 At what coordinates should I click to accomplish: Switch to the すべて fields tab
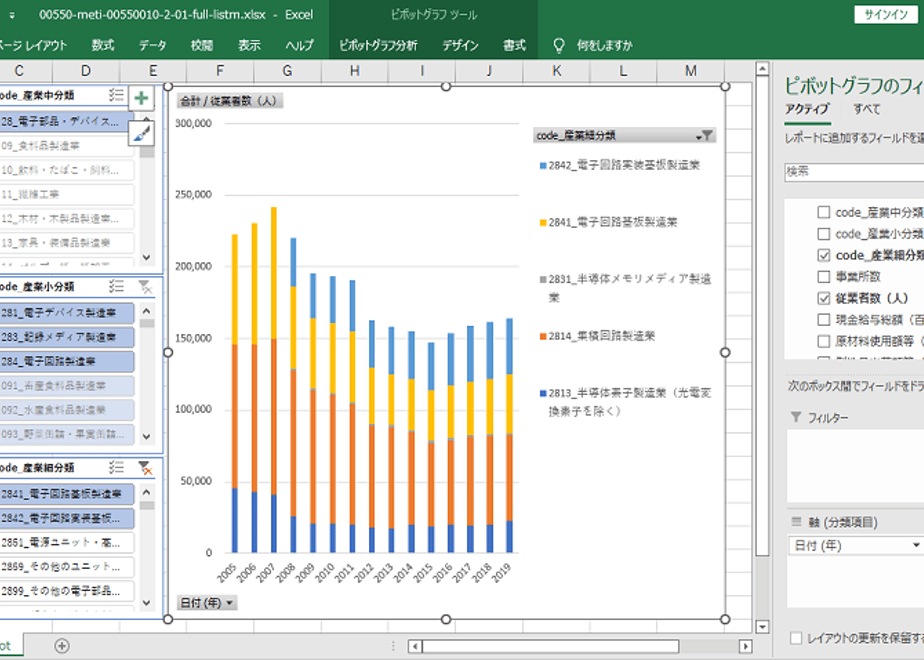(x=867, y=109)
